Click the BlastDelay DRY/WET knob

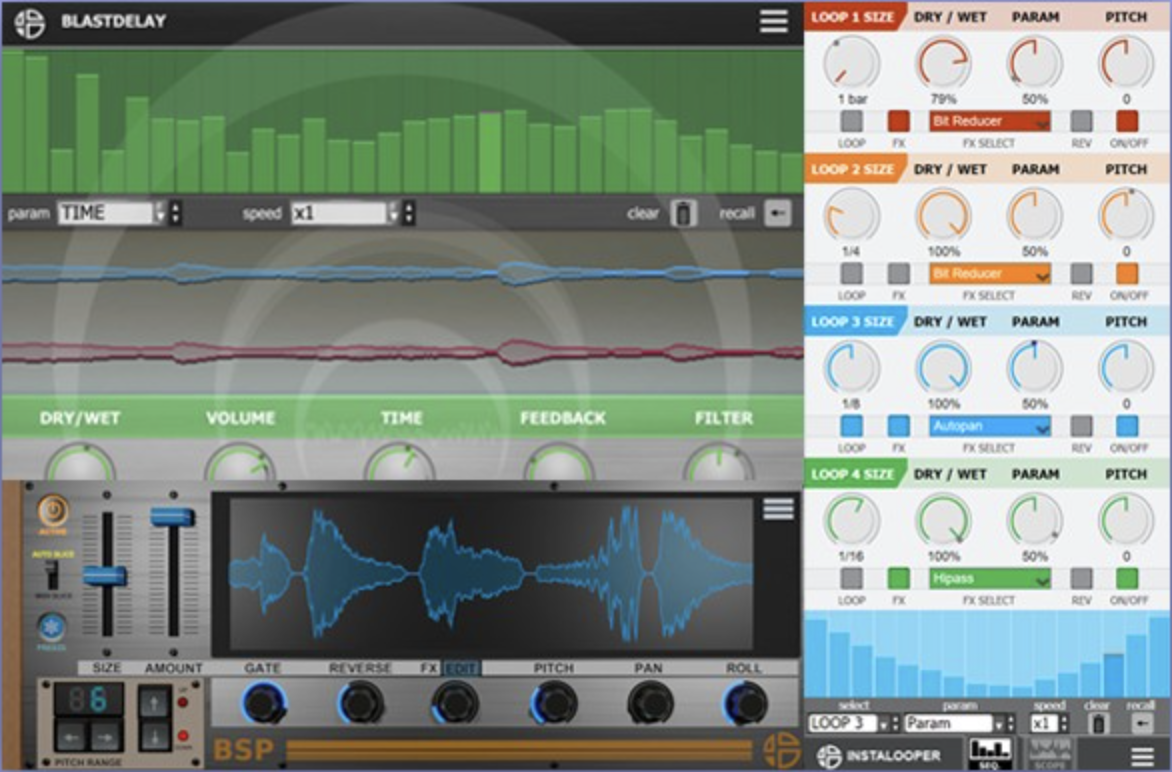(80, 463)
